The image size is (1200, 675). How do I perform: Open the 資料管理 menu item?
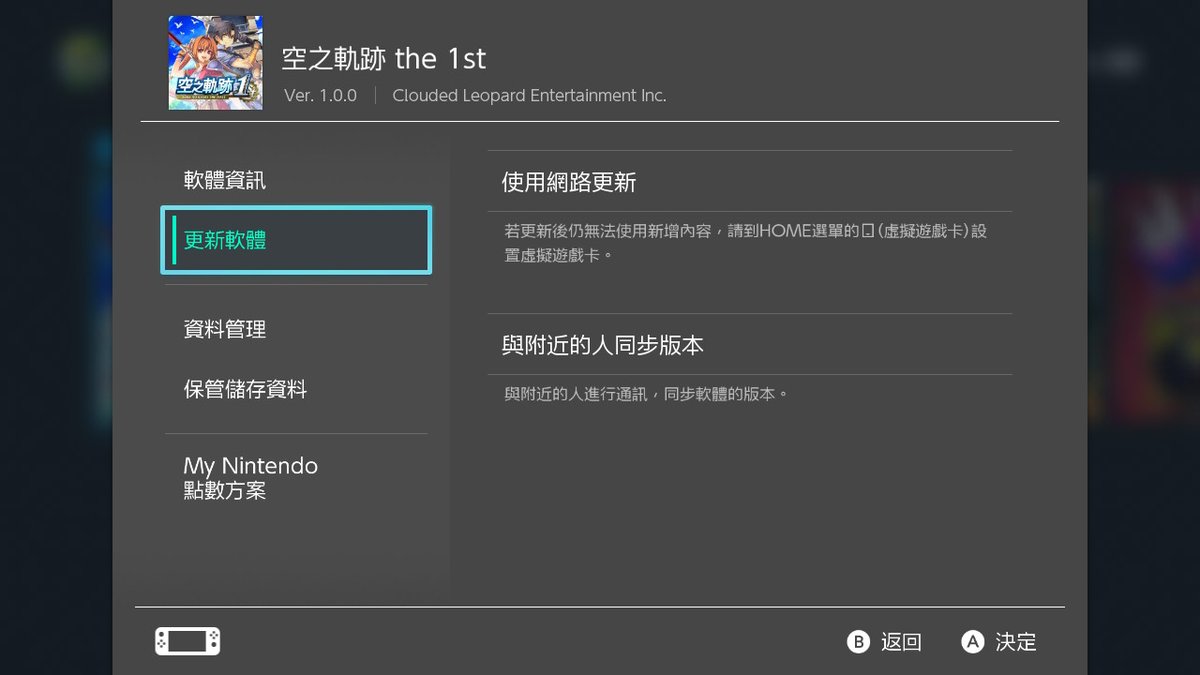pos(296,329)
